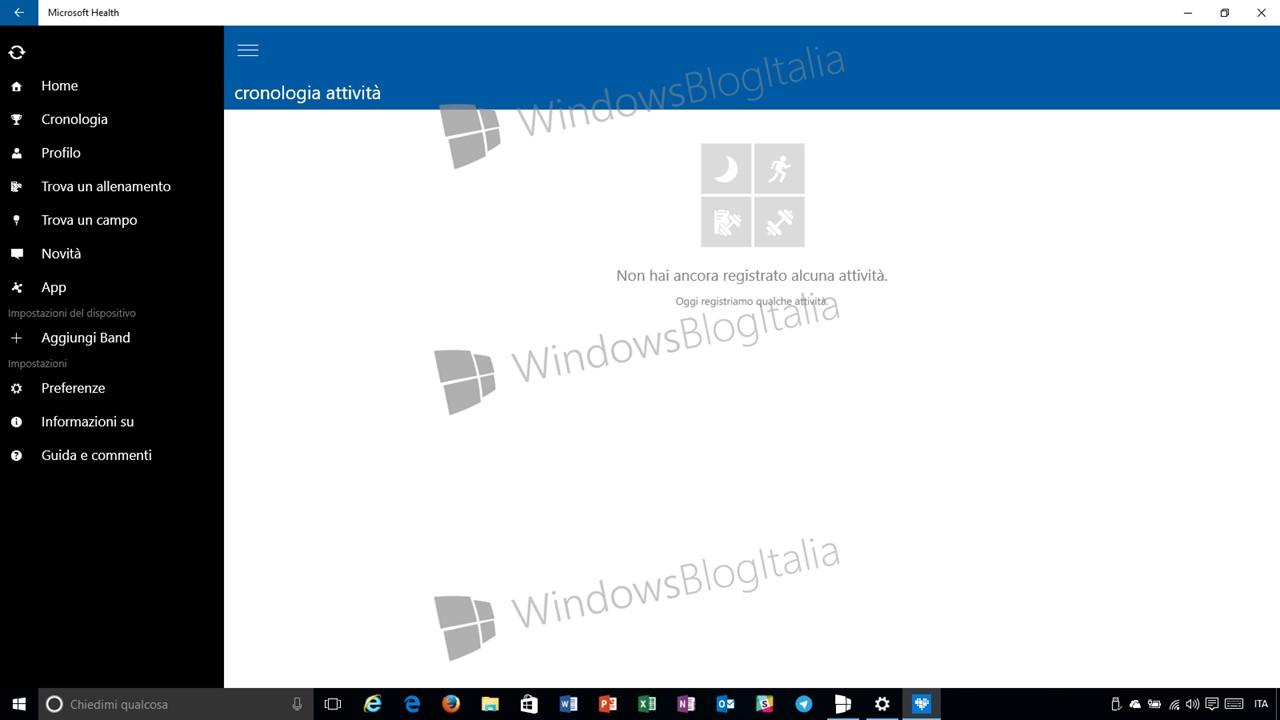Click the trophy icon beside Cronologia
This screenshot has width=1280, height=720.
(16, 120)
